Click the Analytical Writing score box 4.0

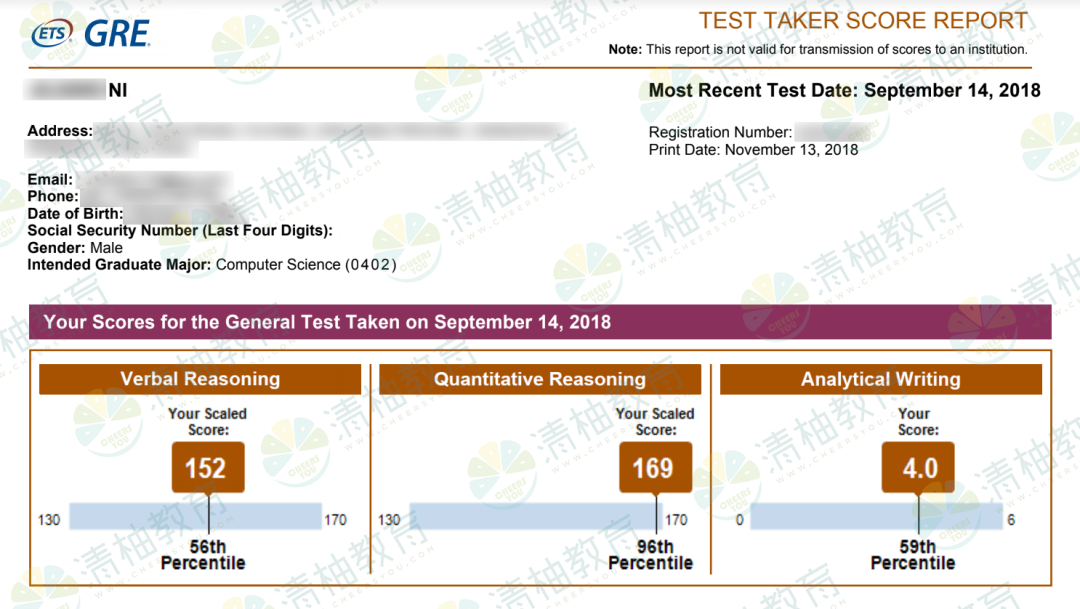918,468
